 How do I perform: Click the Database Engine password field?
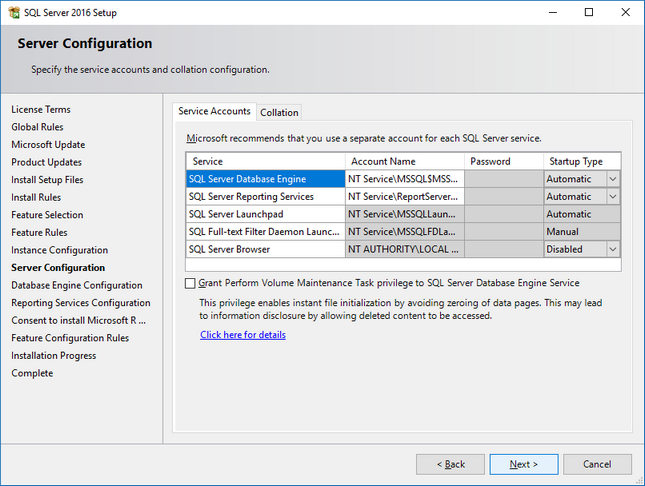[x=504, y=179]
